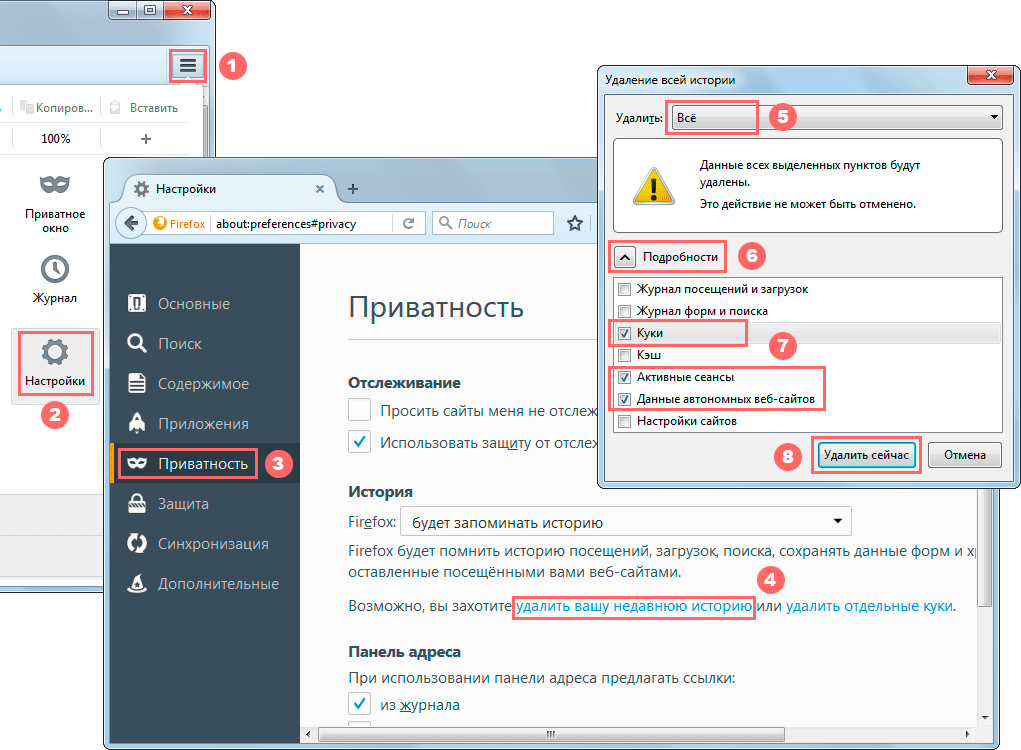Toggle Журнал форм и поиска checkbox

(x=624, y=311)
